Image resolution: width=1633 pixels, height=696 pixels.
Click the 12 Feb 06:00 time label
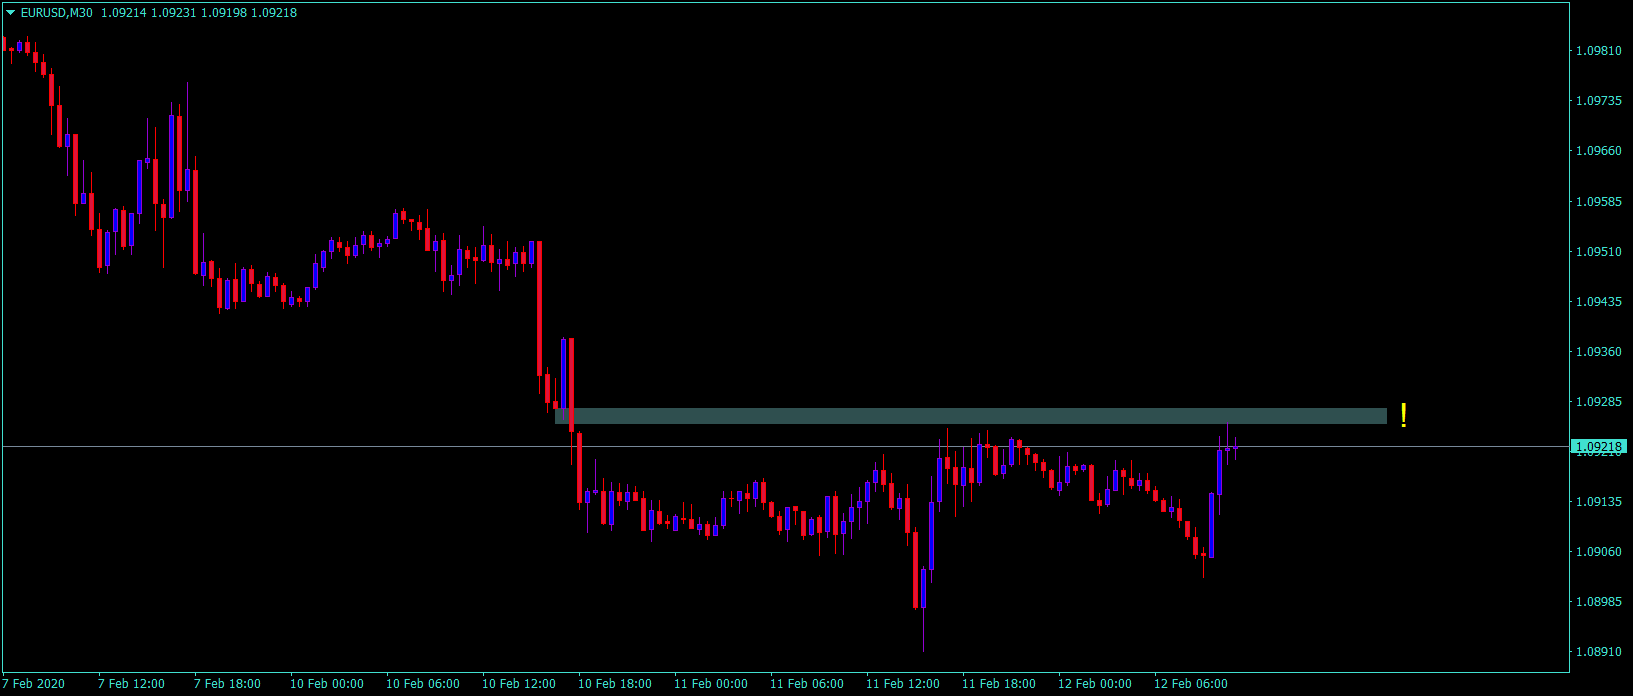pyautogui.click(x=1191, y=684)
